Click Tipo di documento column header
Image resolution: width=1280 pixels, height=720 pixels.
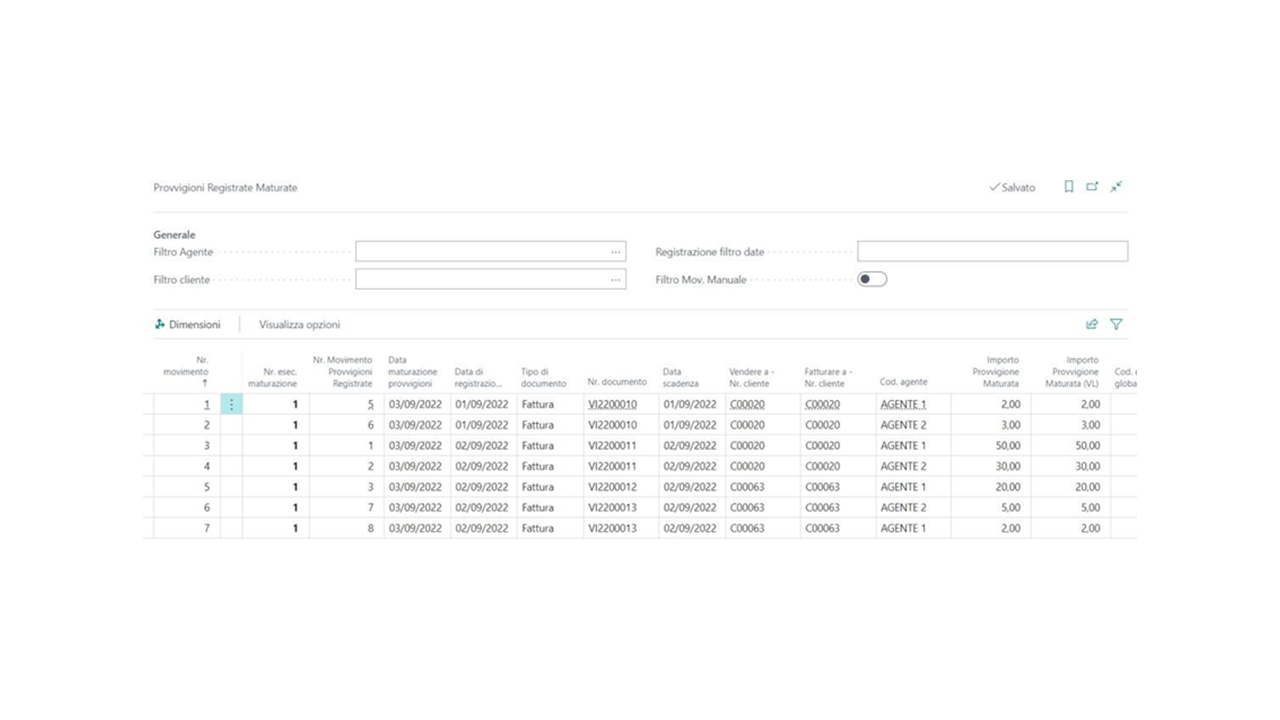[543, 377]
